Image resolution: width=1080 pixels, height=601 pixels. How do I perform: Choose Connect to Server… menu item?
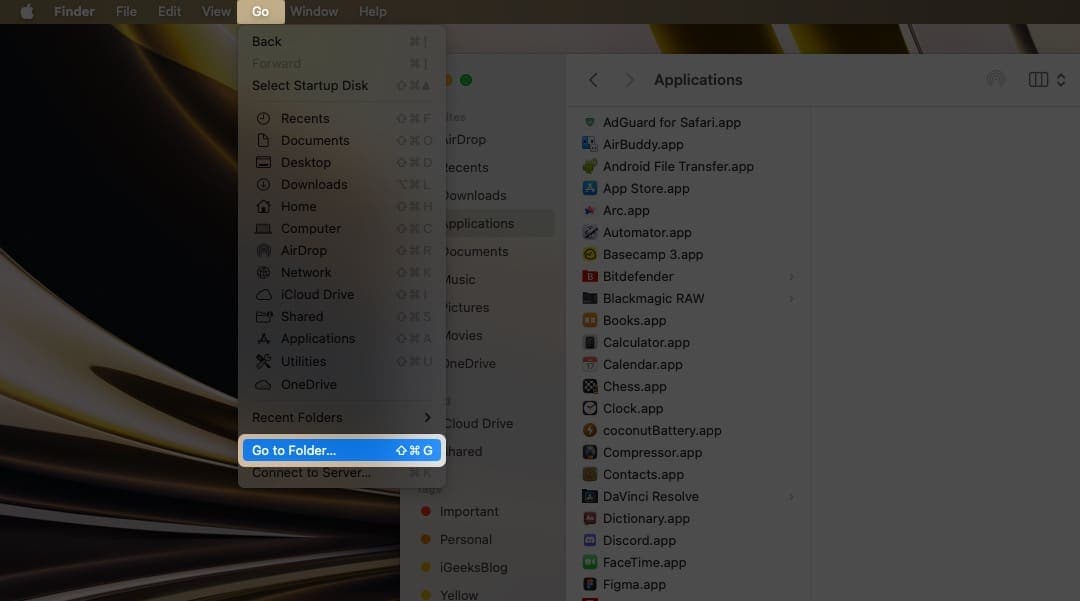point(342,473)
